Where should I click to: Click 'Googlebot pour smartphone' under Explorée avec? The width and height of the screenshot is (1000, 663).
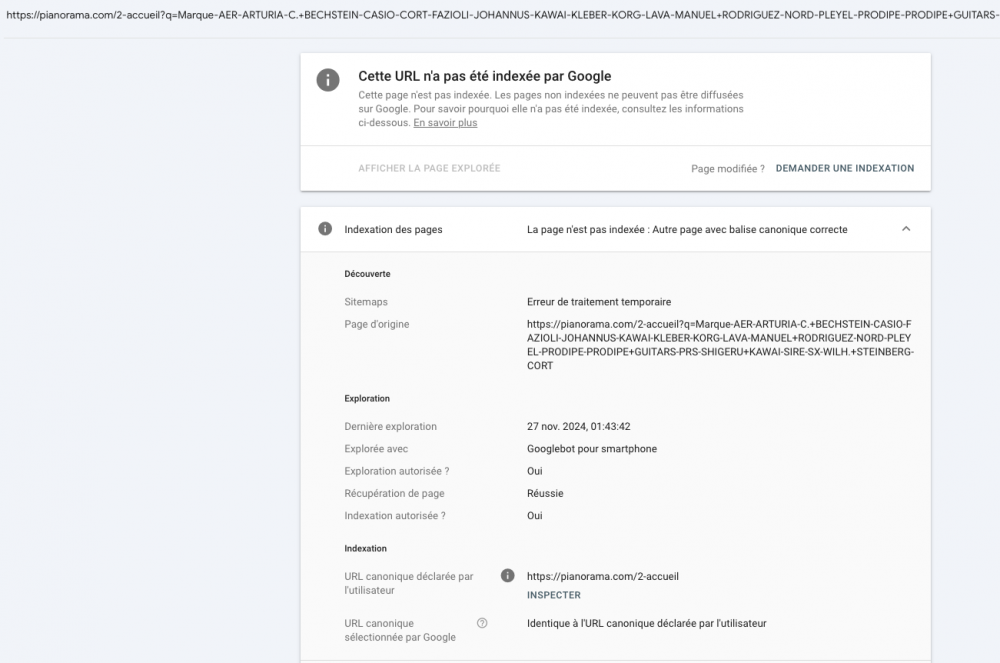tap(593, 448)
